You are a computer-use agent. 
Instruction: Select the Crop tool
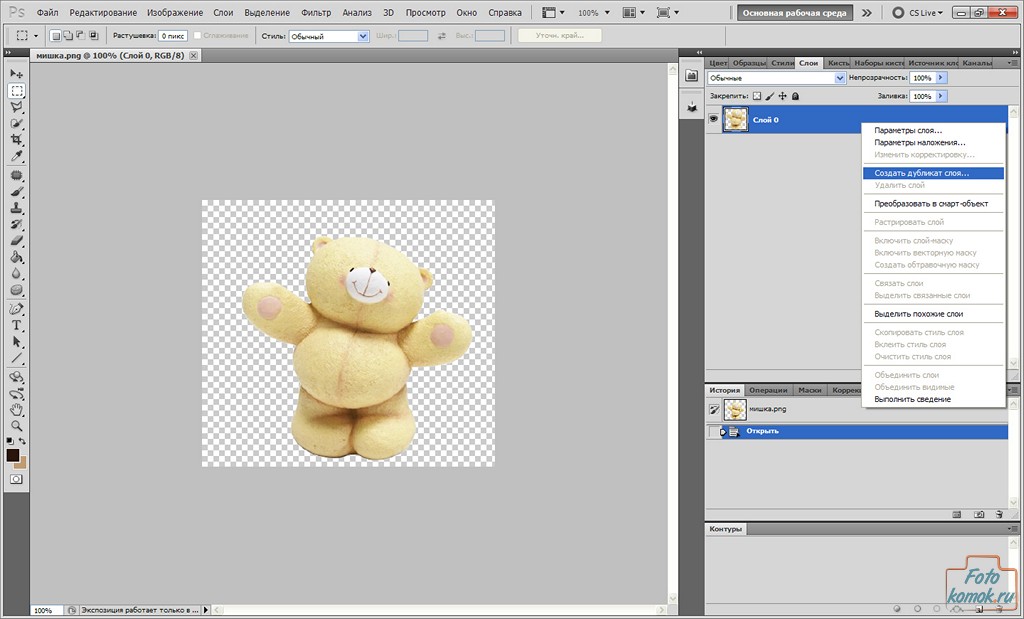coord(17,140)
